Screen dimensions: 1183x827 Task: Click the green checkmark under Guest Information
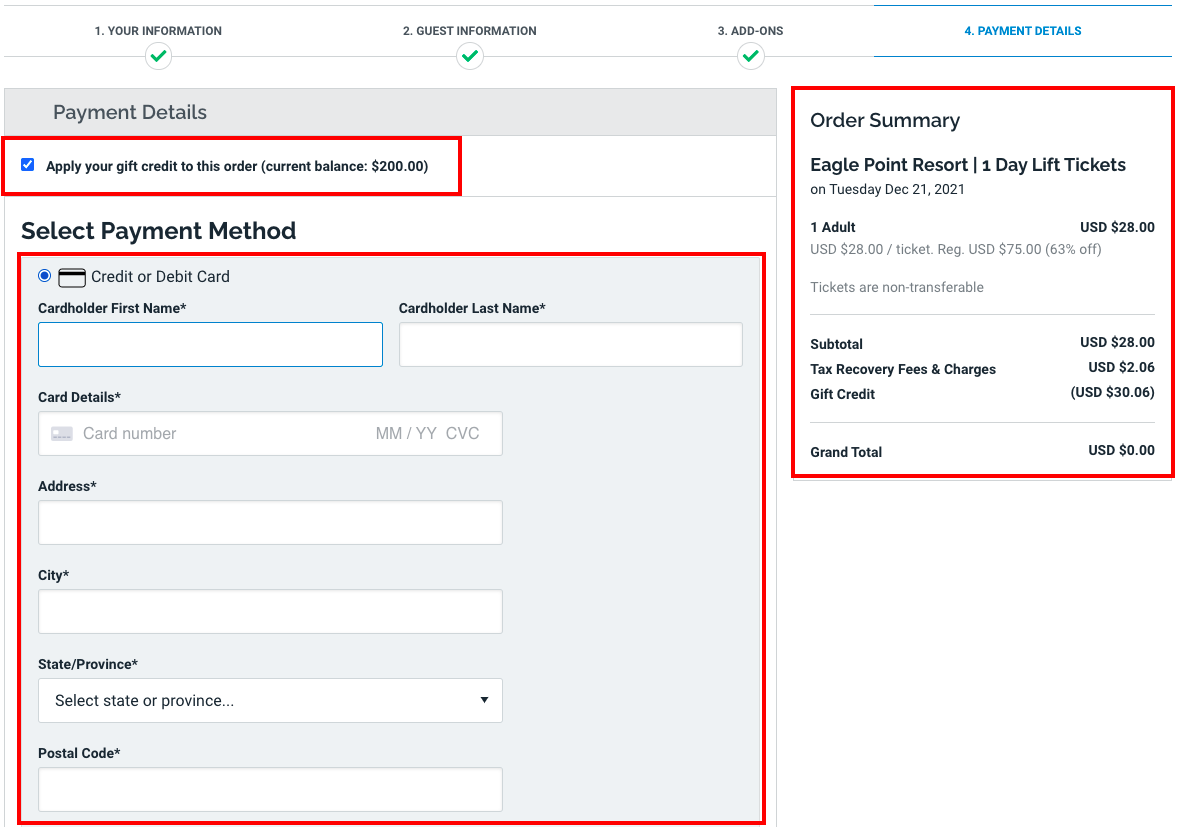point(470,56)
